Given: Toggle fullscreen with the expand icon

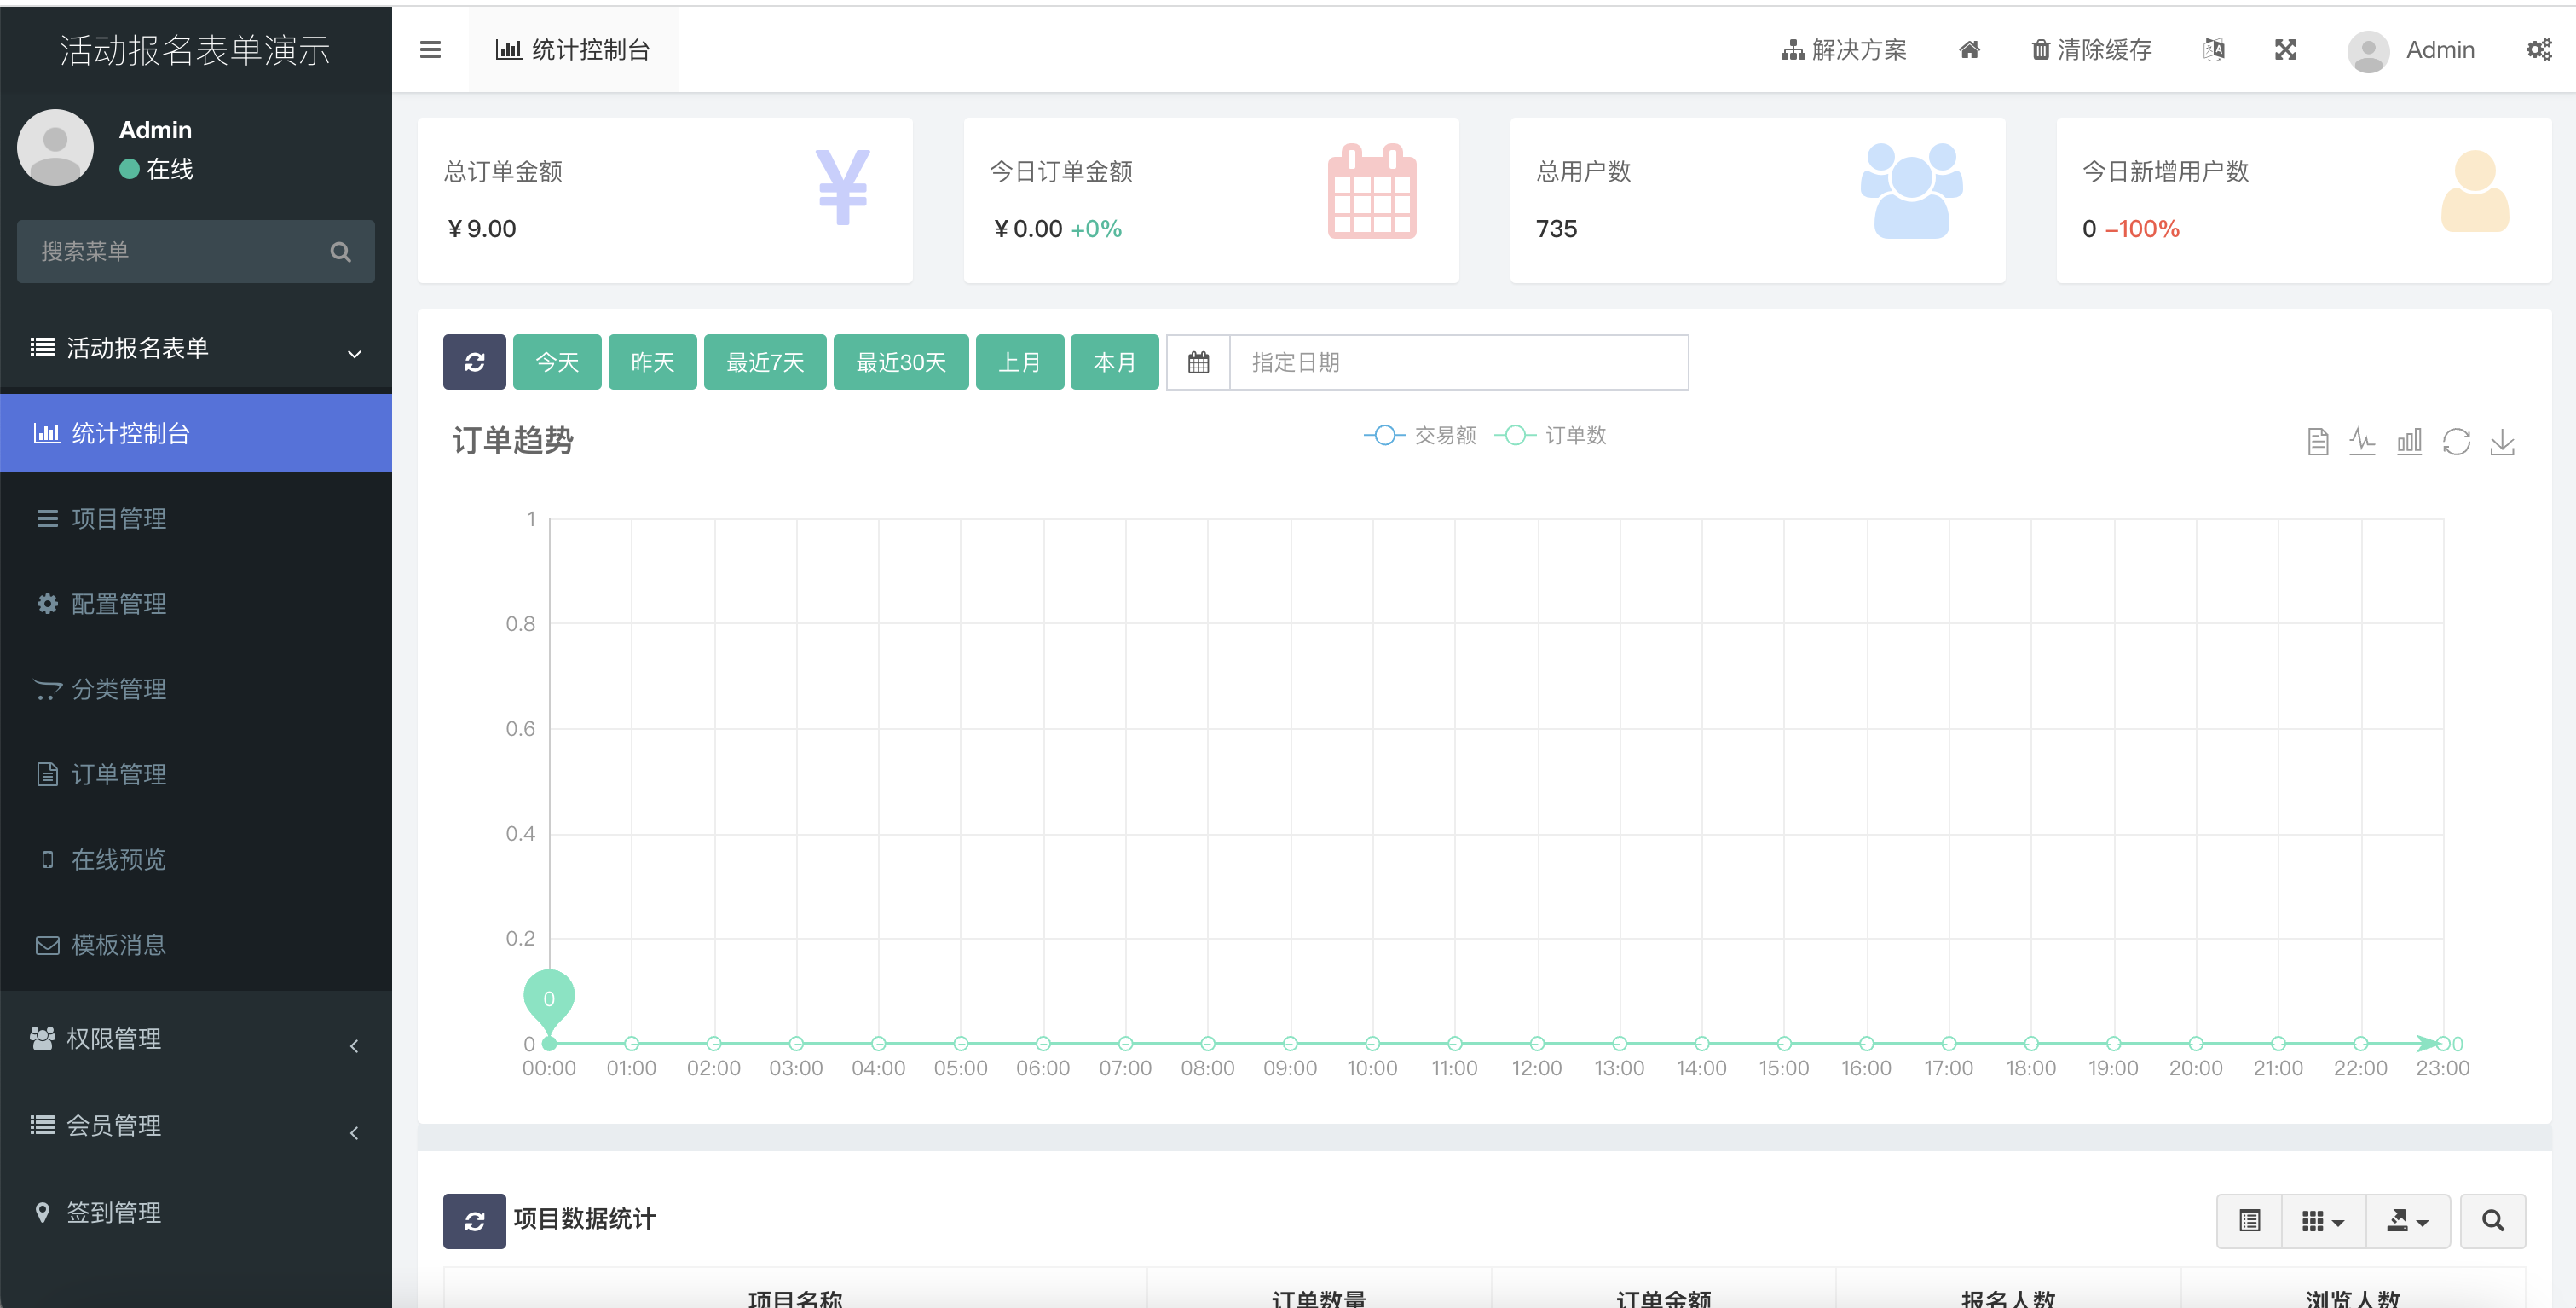Looking at the screenshot, I should [x=2285, y=50].
